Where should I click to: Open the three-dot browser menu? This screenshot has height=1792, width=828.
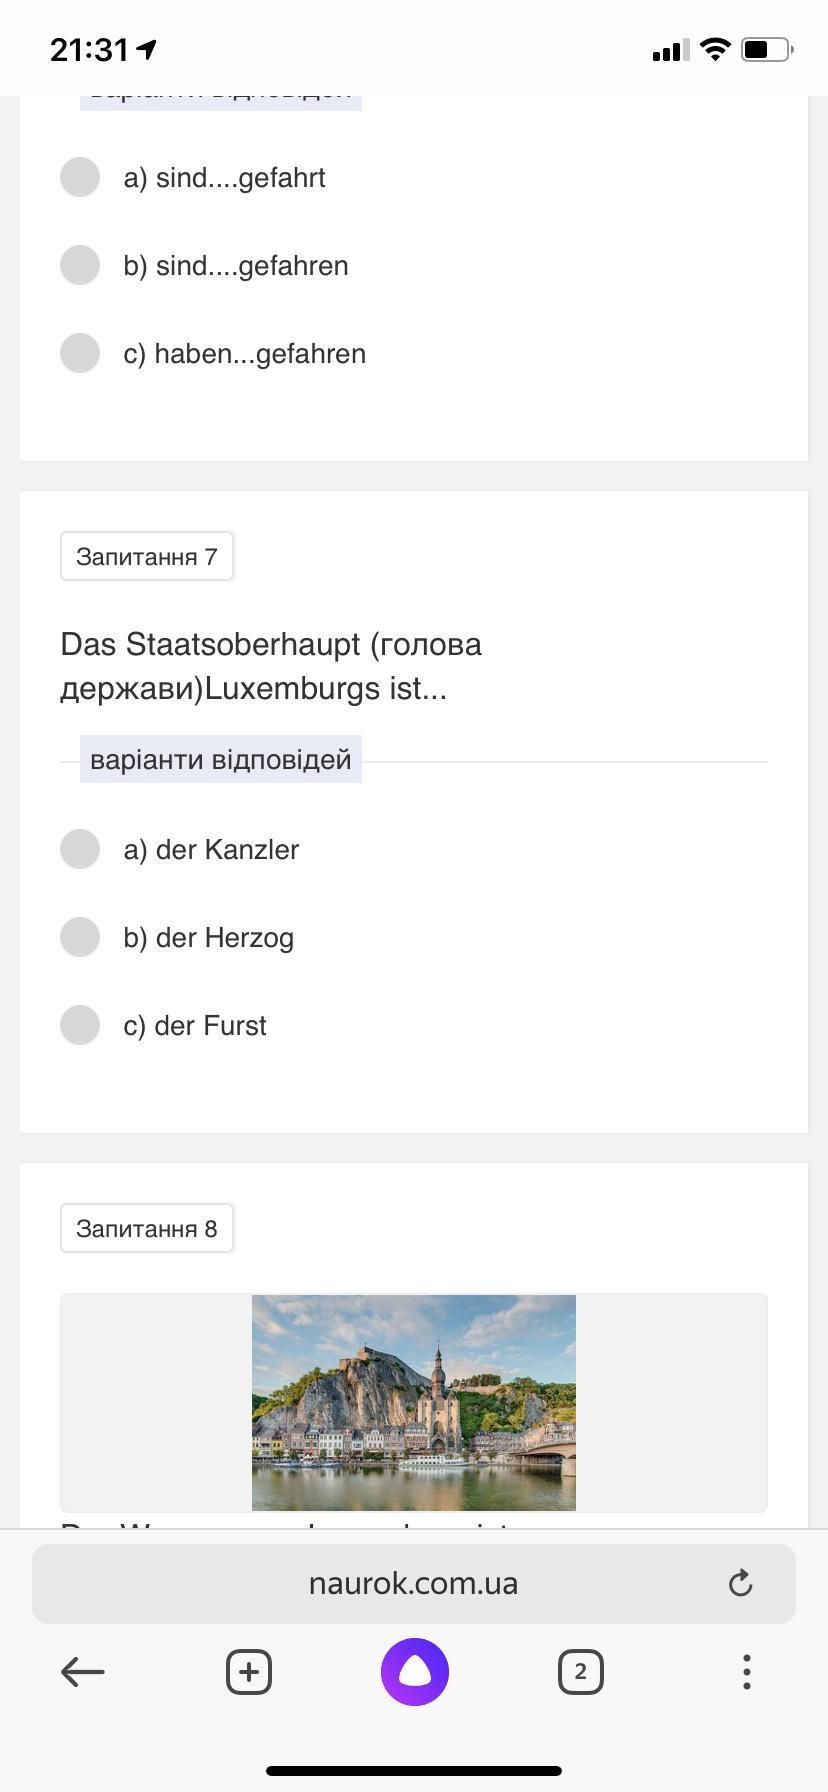pos(746,1671)
